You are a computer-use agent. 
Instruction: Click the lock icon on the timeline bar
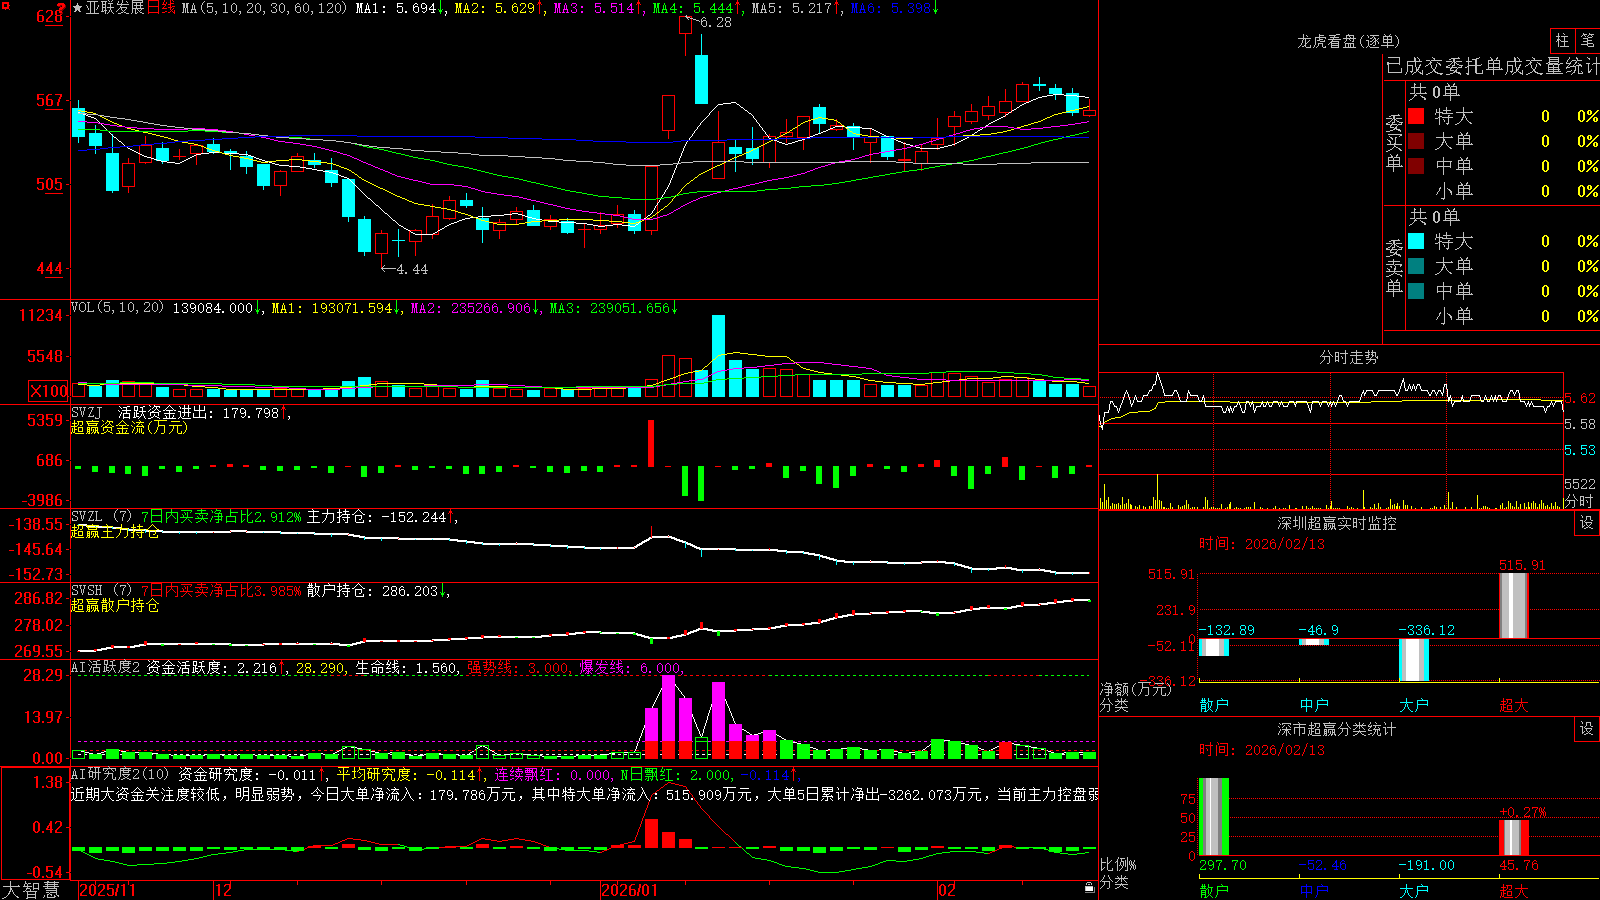tap(1089, 888)
